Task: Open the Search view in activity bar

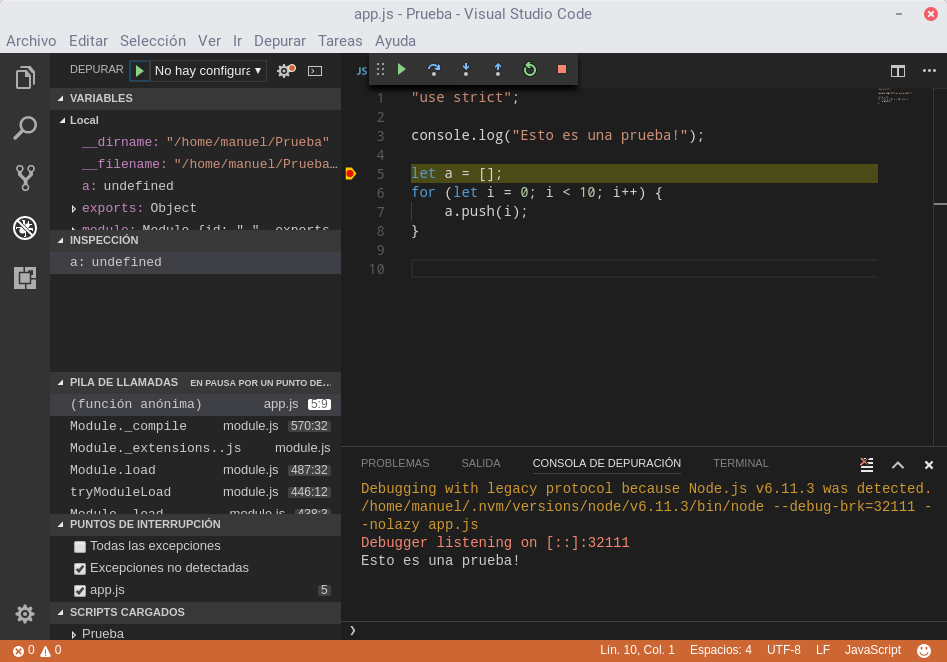Action: coord(25,127)
